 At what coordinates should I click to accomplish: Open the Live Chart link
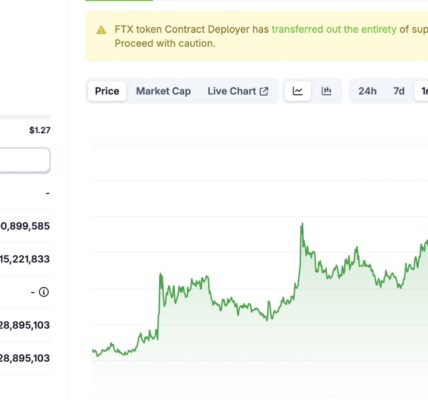[238, 91]
